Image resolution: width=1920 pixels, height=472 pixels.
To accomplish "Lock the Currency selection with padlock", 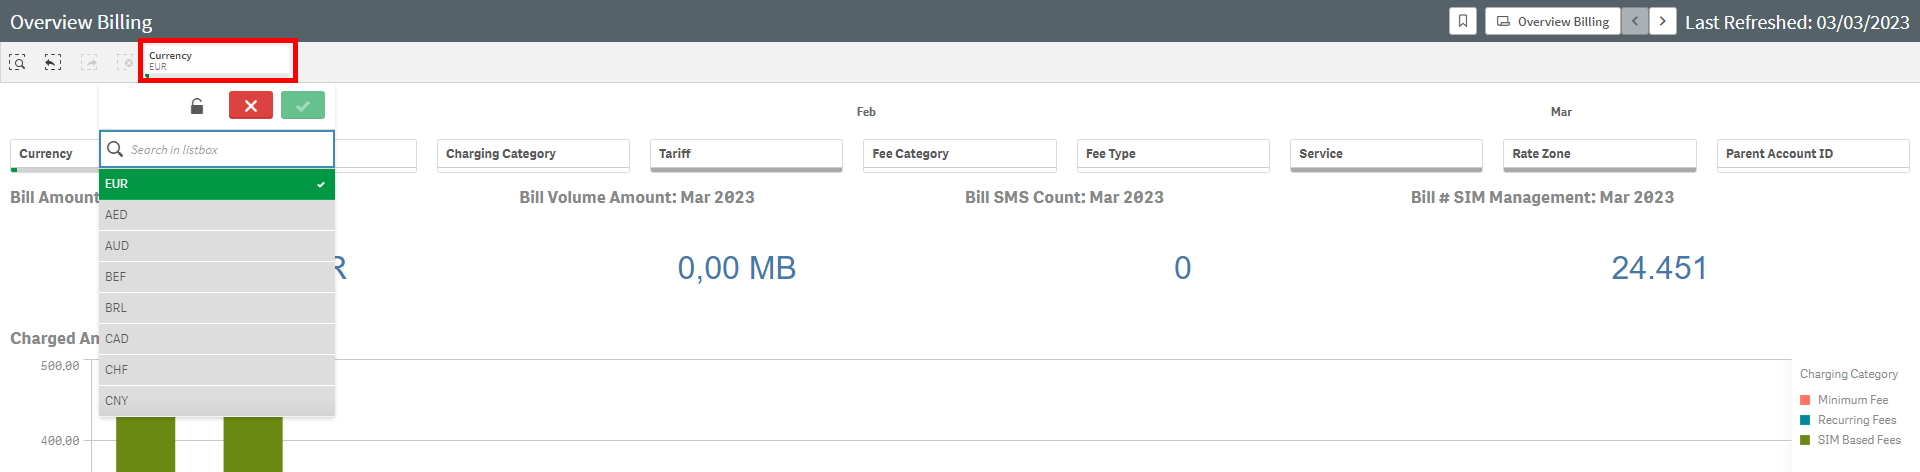I will pos(197,106).
